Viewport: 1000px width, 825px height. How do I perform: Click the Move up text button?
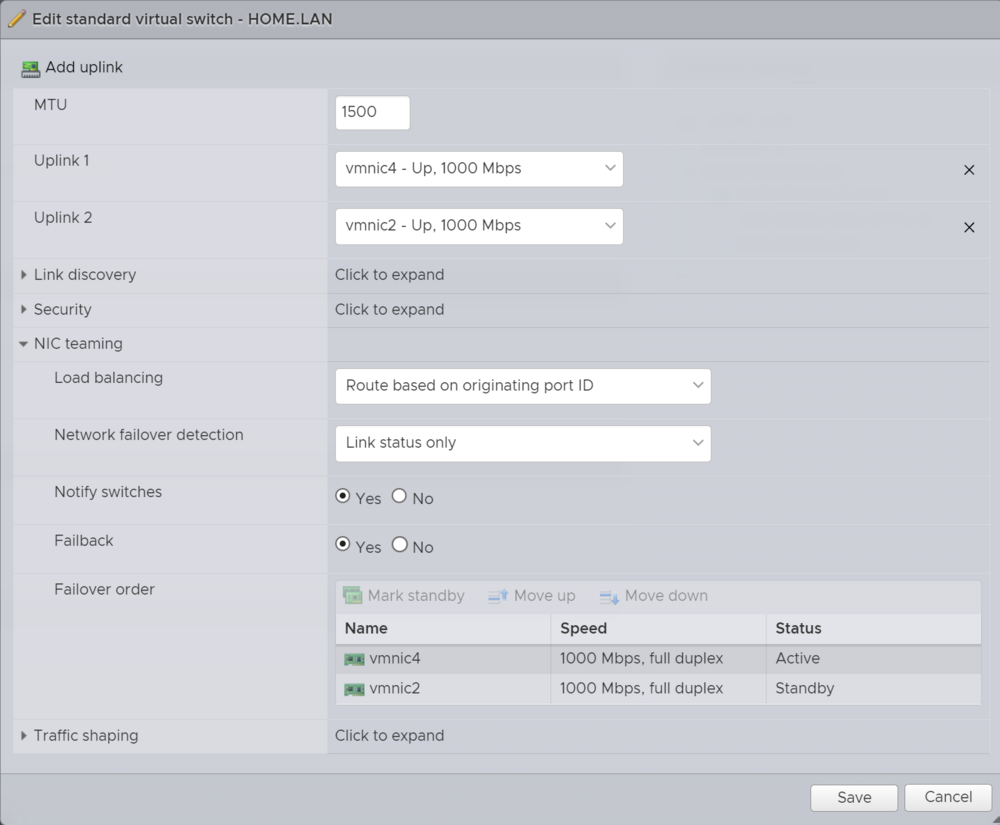[545, 595]
